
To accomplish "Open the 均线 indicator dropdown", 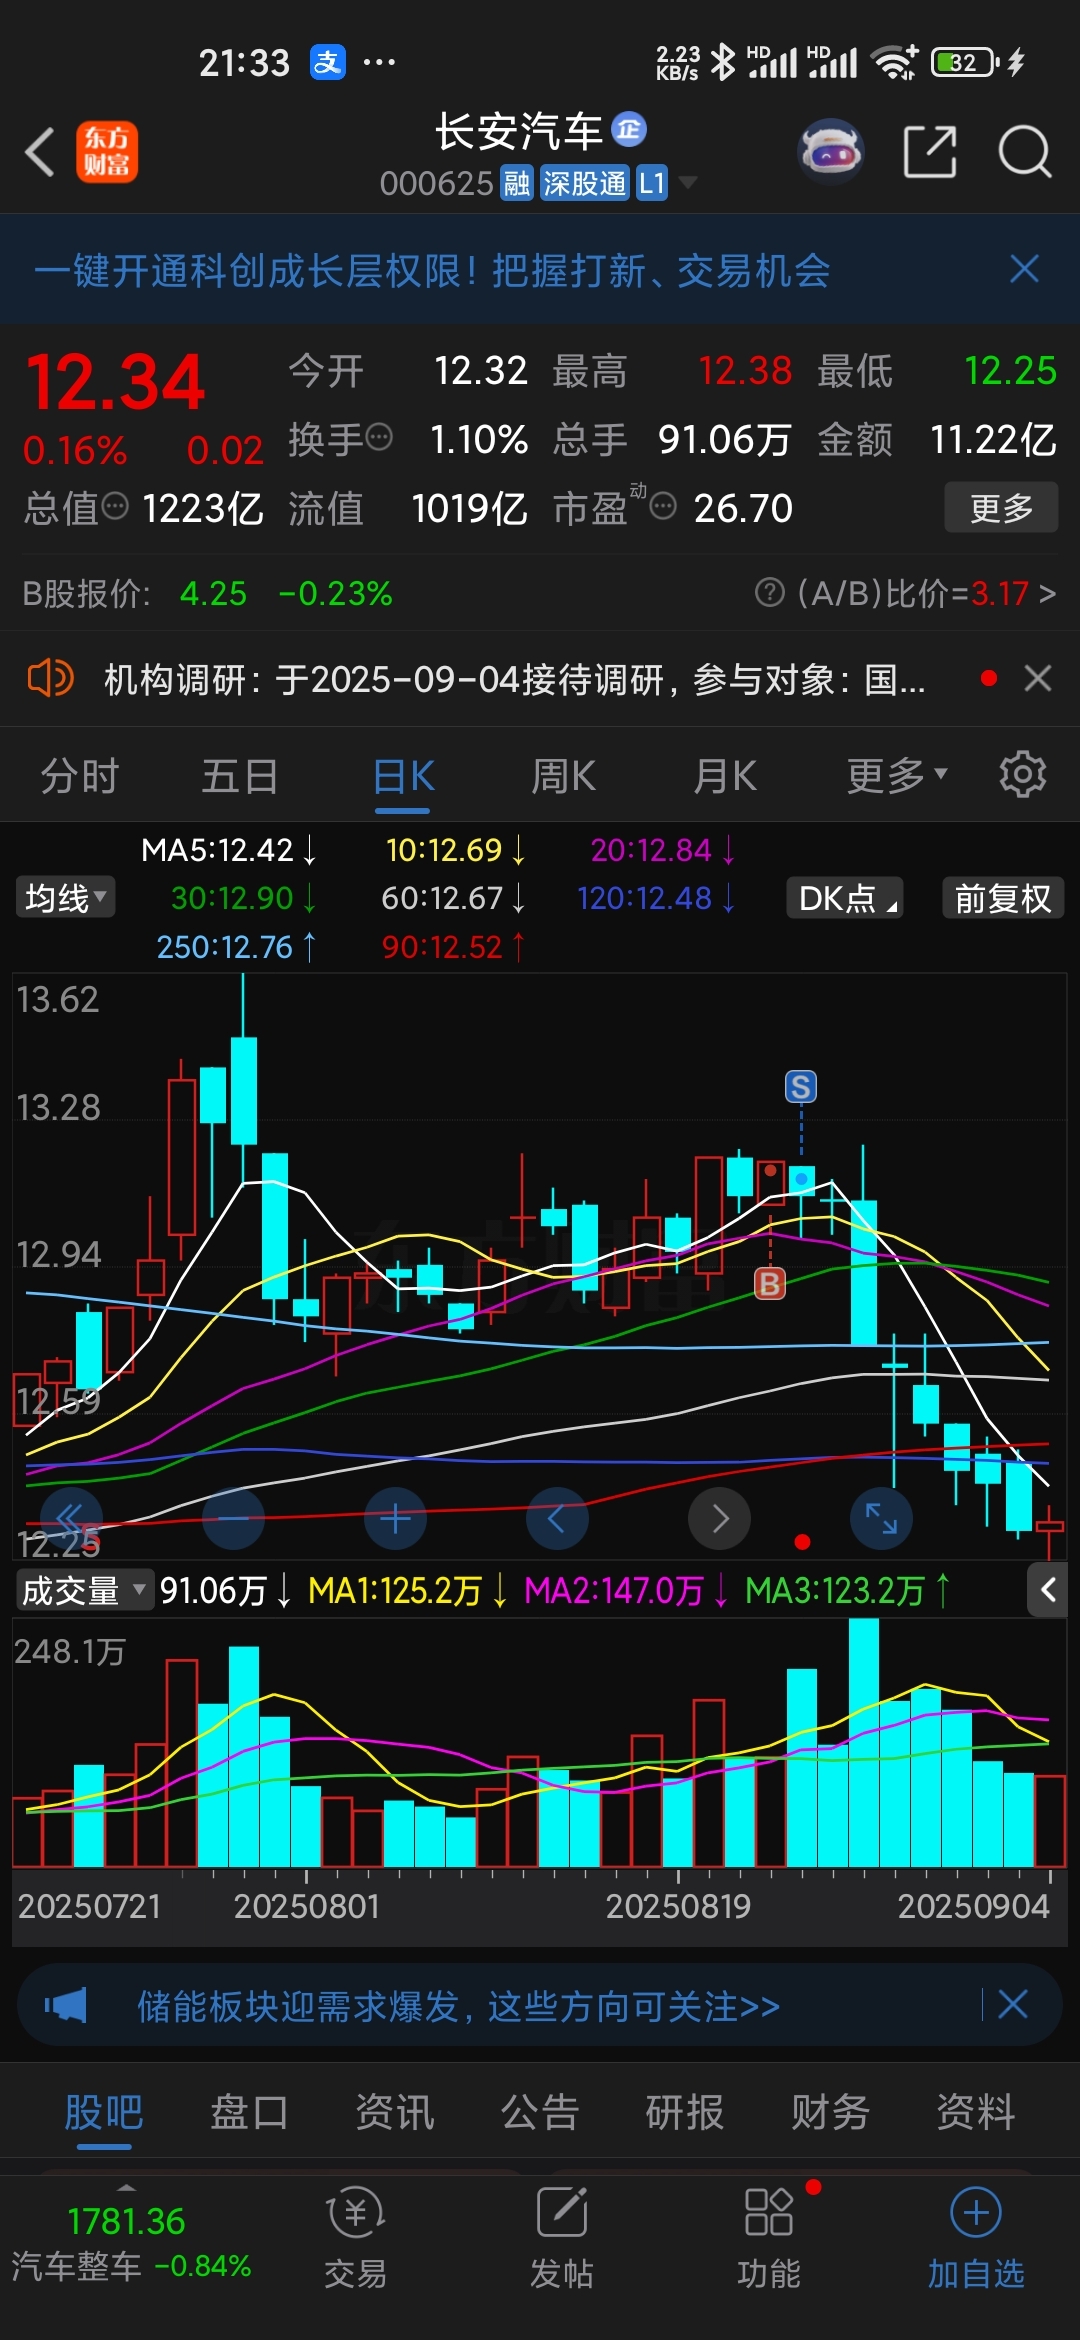I will point(65,897).
